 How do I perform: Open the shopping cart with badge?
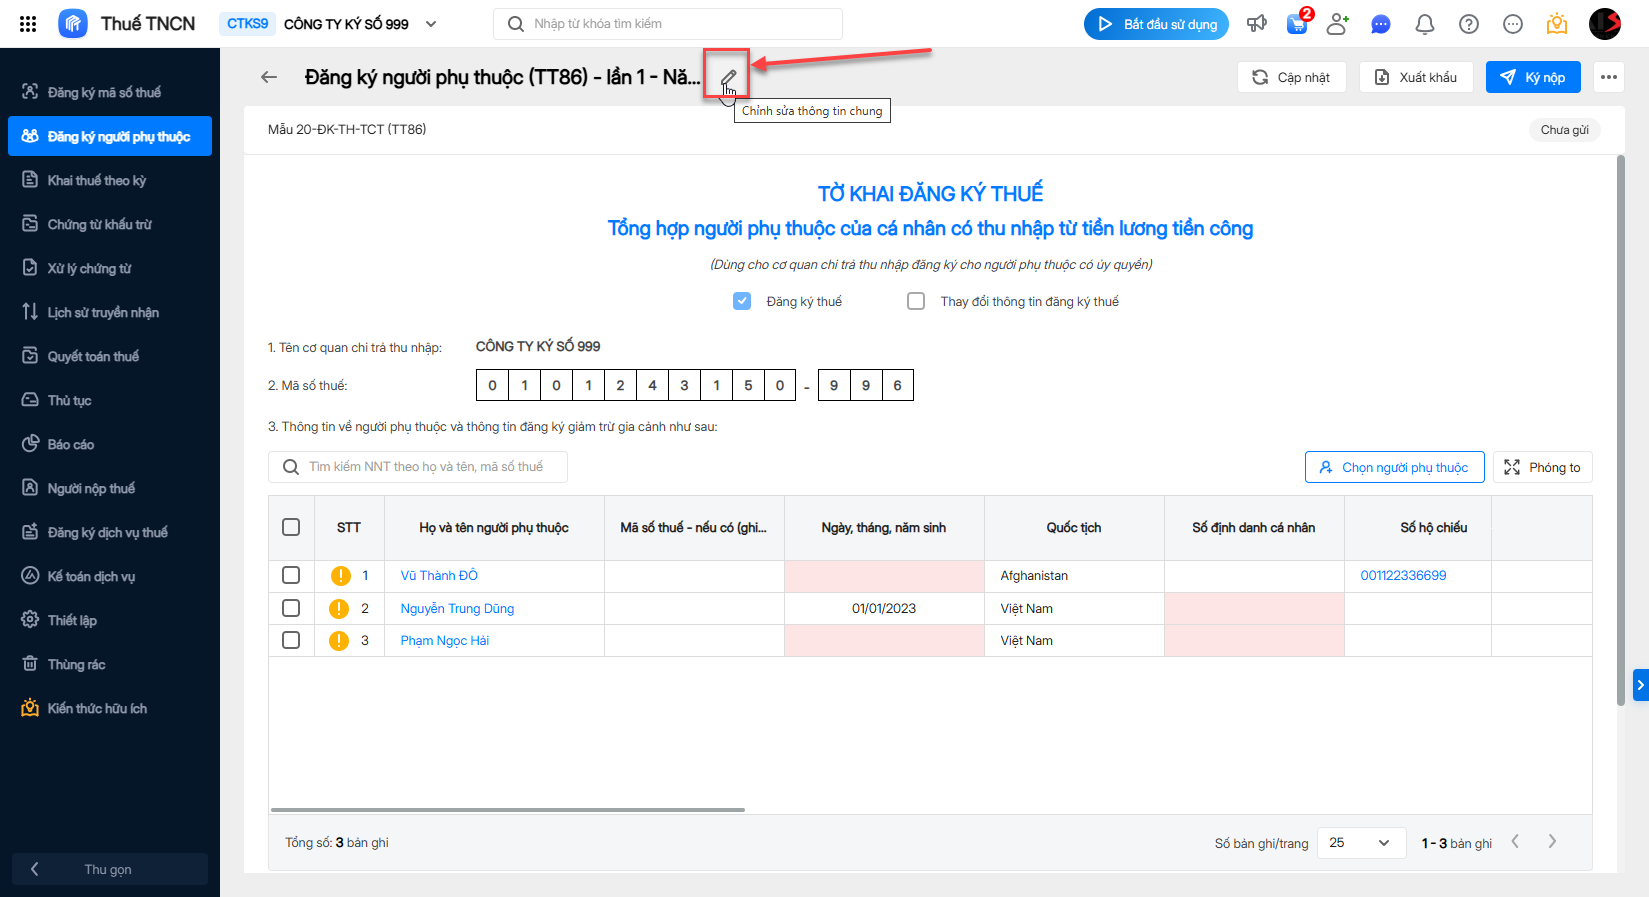(x=1297, y=24)
